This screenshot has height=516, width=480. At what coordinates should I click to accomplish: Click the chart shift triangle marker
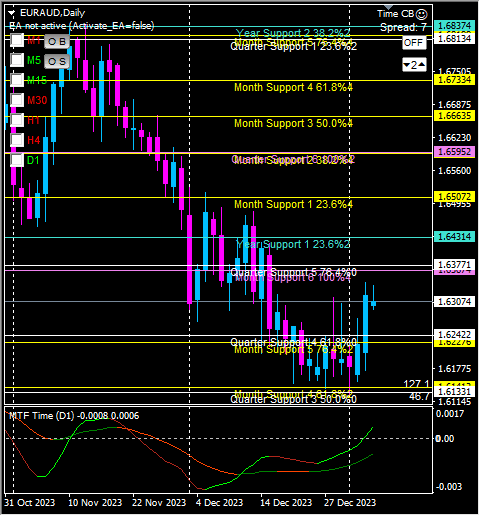pos(388,7)
